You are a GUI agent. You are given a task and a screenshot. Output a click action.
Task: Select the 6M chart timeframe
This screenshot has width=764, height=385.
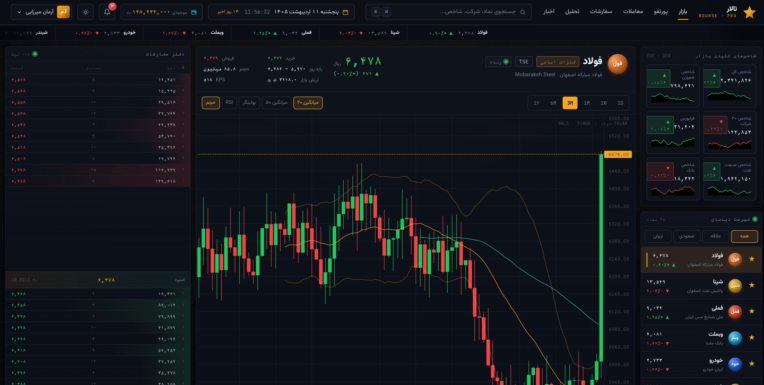coord(553,103)
